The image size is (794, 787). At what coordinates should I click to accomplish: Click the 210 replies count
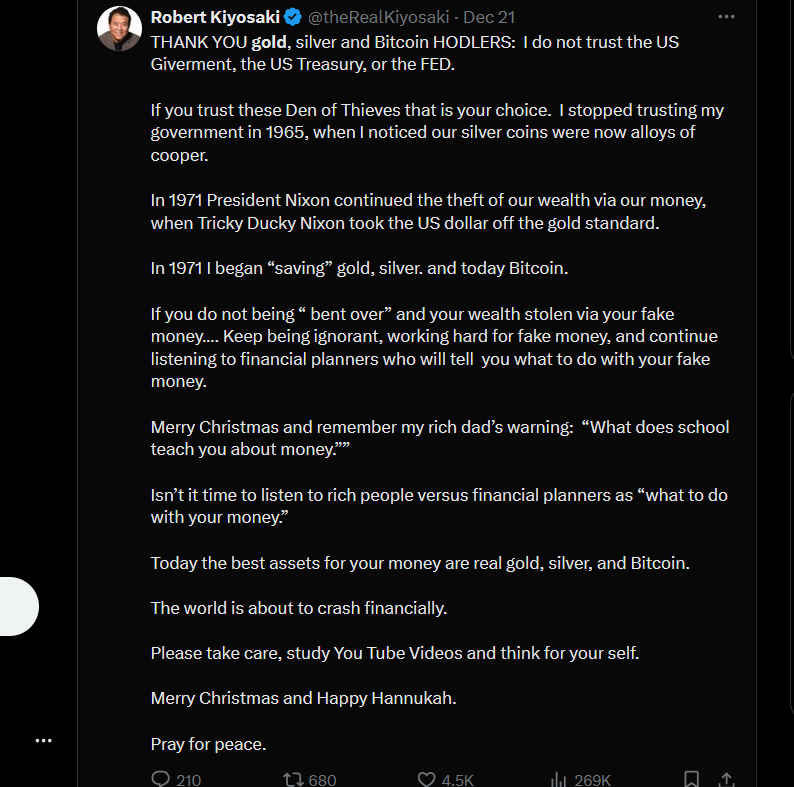188,780
